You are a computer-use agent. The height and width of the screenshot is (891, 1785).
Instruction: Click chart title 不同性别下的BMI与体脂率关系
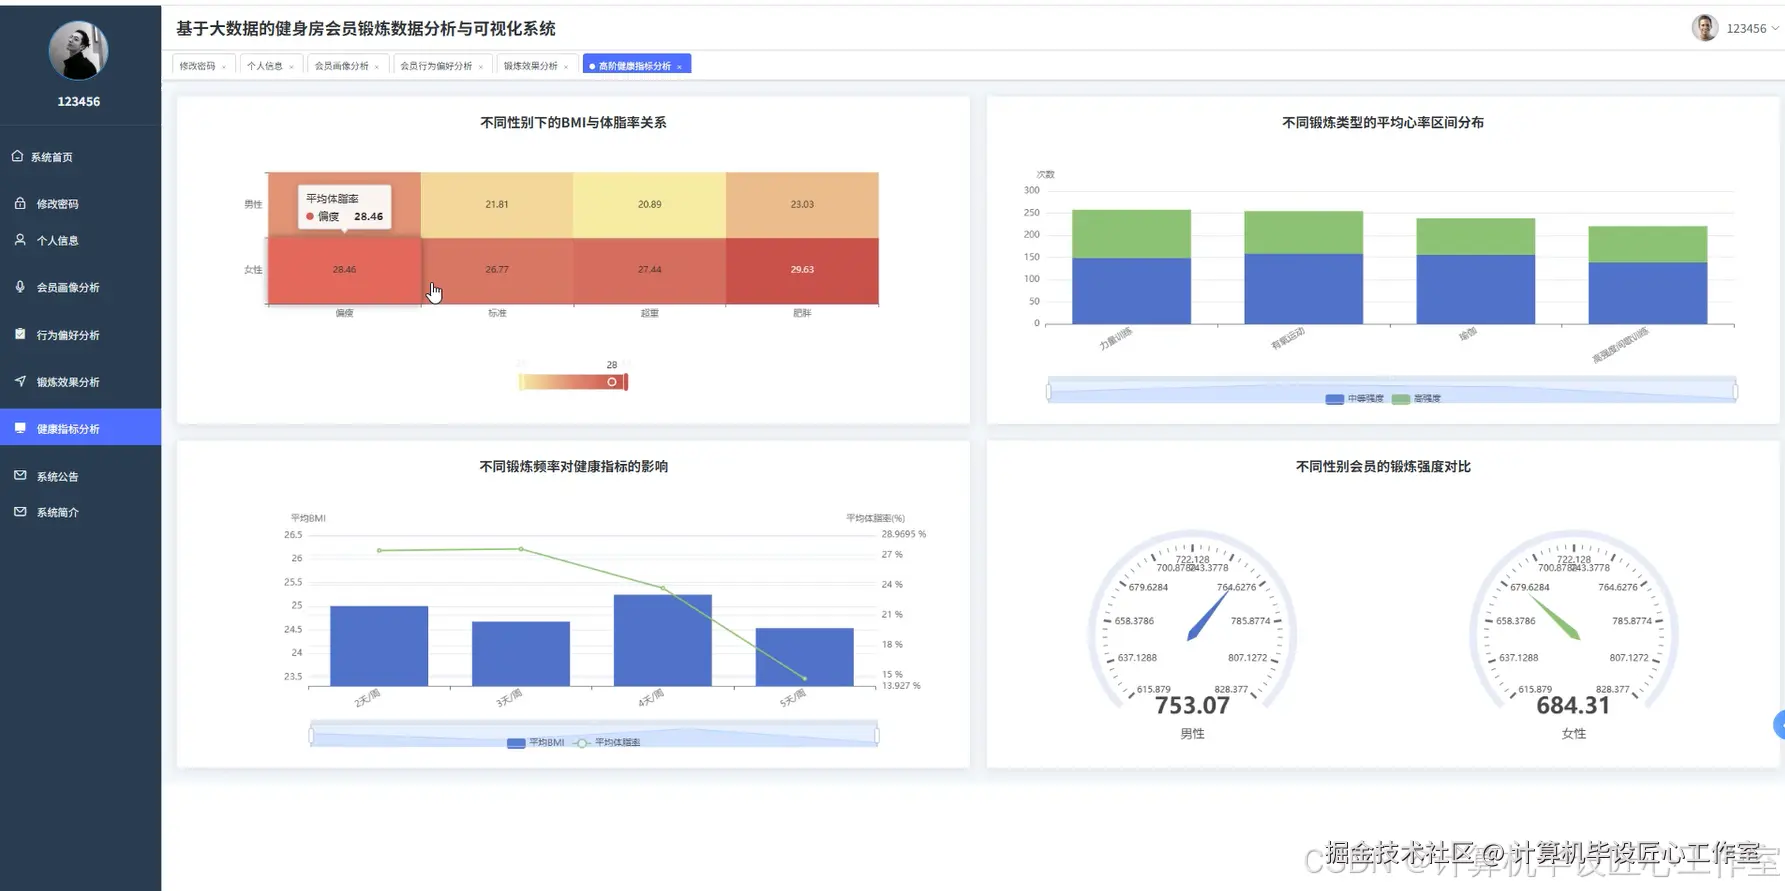573,123
